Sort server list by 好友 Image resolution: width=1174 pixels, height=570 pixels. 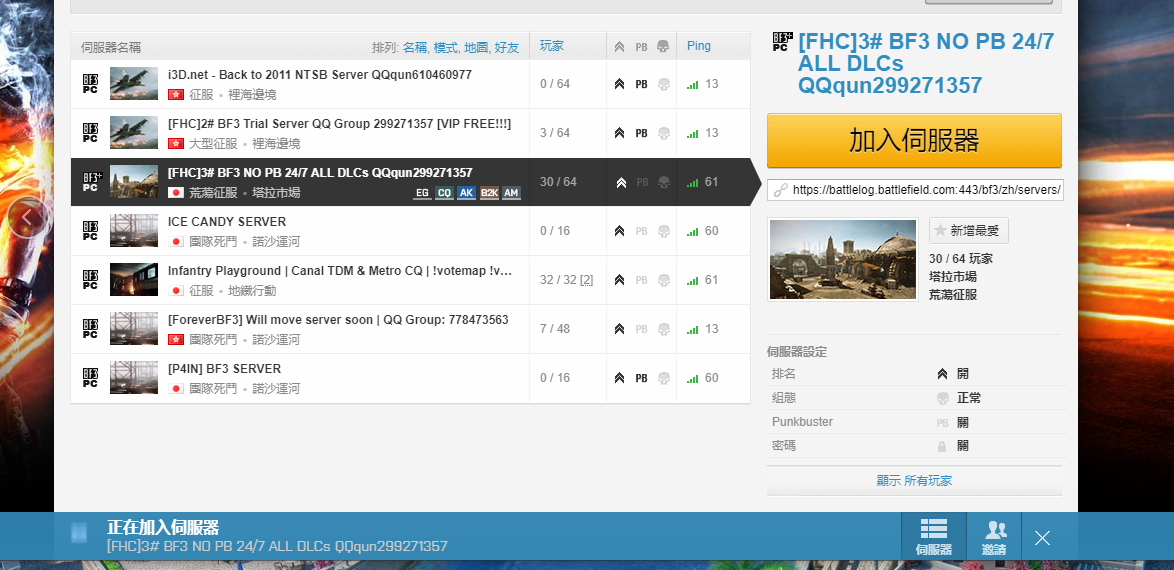point(507,47)
